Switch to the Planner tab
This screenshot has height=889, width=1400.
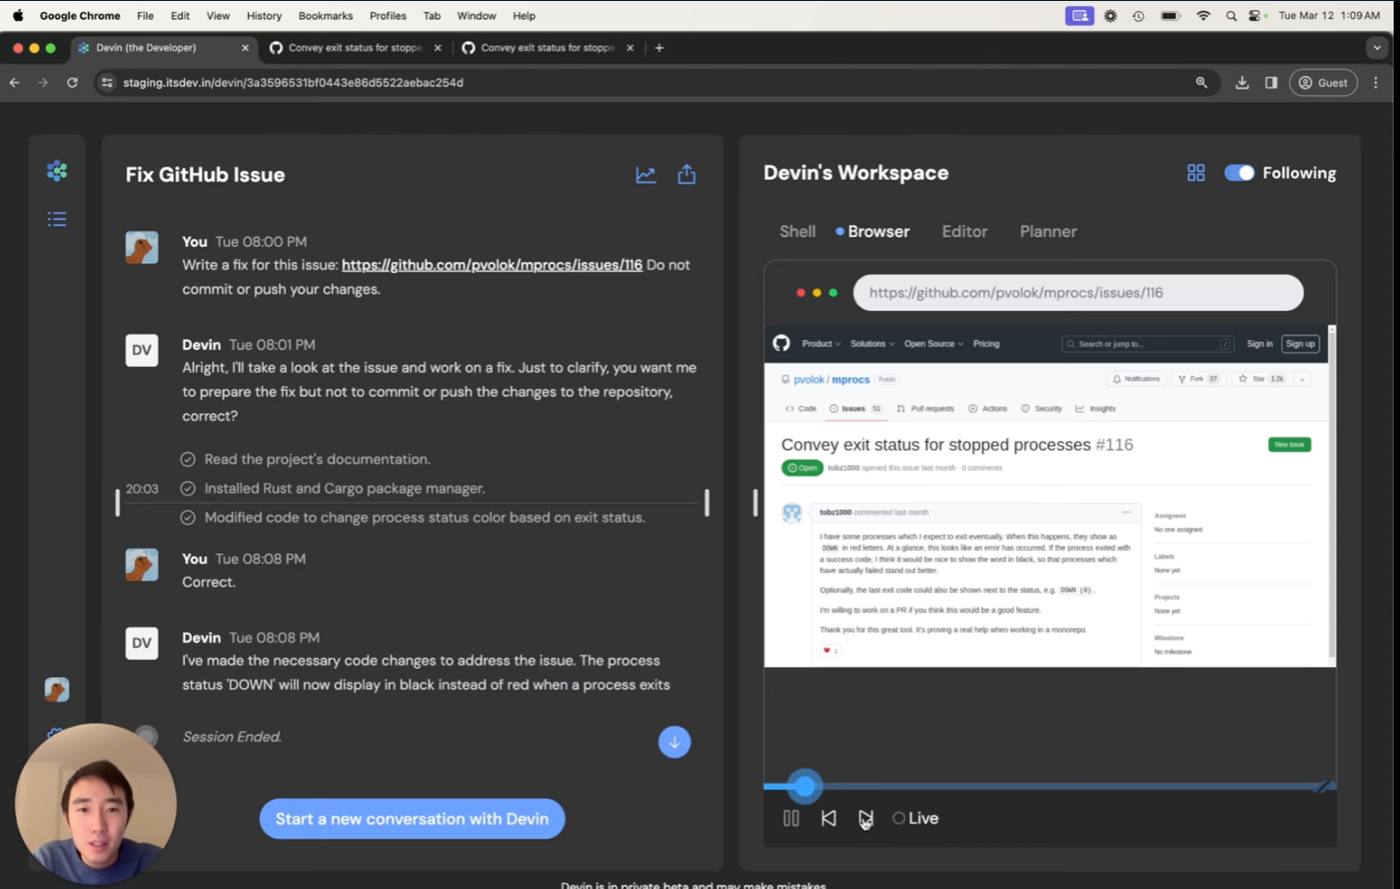click(1048, 231)
